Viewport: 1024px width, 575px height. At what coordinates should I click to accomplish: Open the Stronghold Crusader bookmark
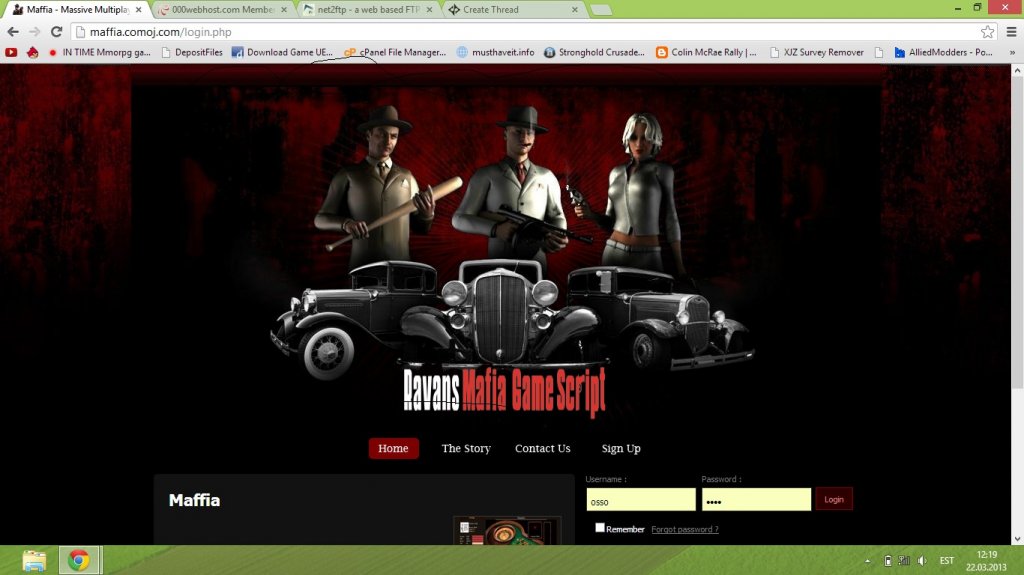[x=594, y=52]
